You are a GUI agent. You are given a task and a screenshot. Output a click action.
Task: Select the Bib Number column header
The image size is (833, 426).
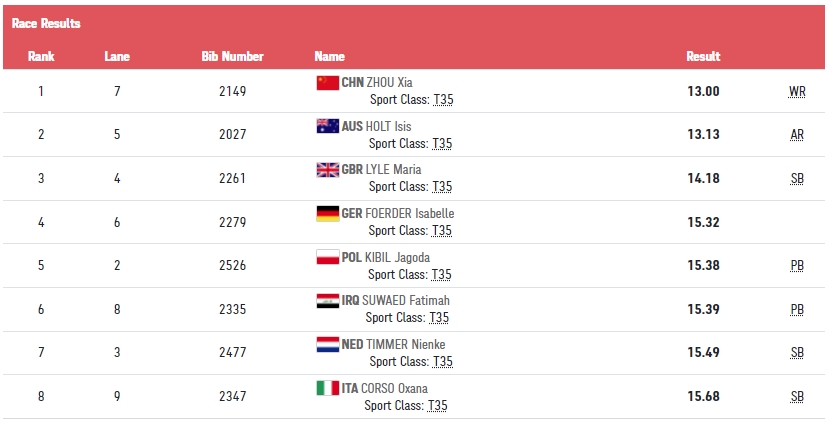(x=232, y=56)
